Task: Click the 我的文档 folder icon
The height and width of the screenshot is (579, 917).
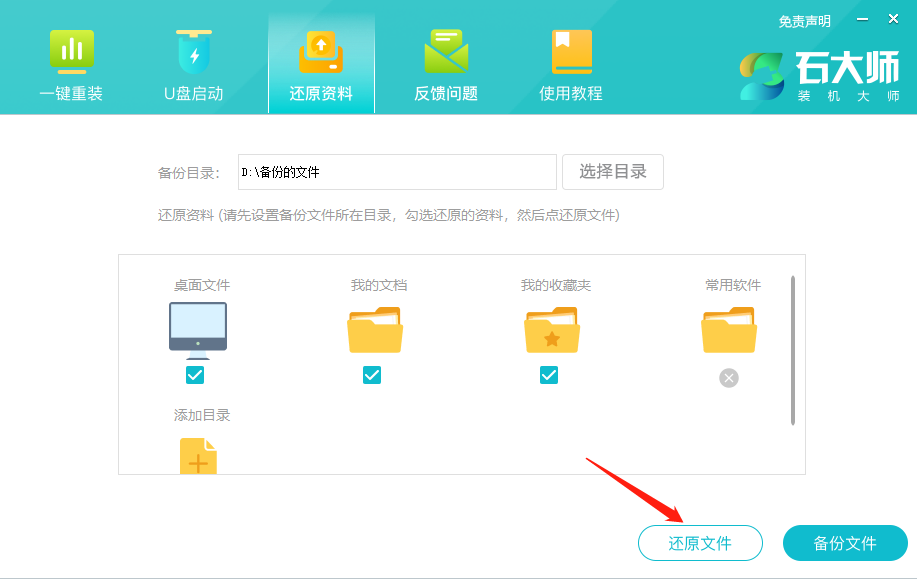Action: click(x=375, y=330)
